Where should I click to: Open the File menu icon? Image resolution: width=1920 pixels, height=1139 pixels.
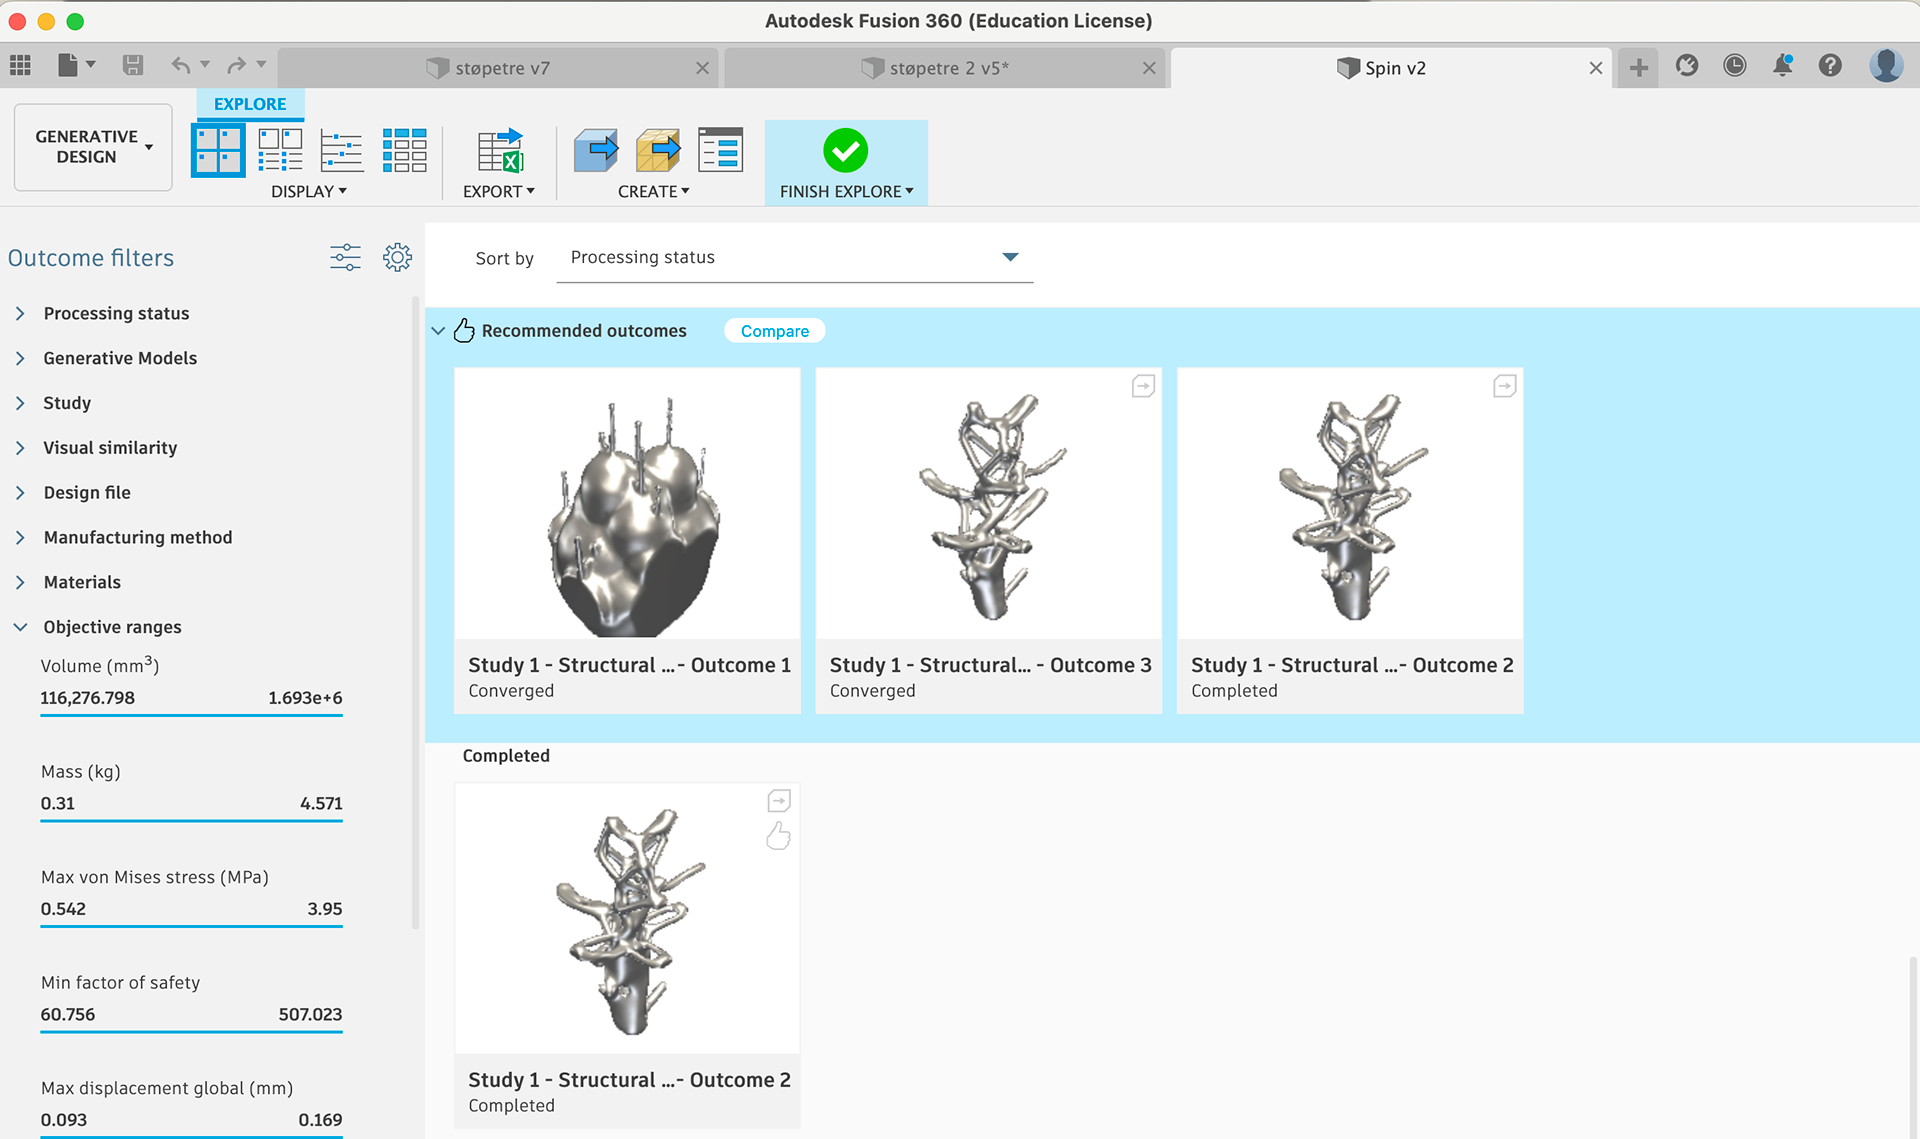tap(68, 66)
